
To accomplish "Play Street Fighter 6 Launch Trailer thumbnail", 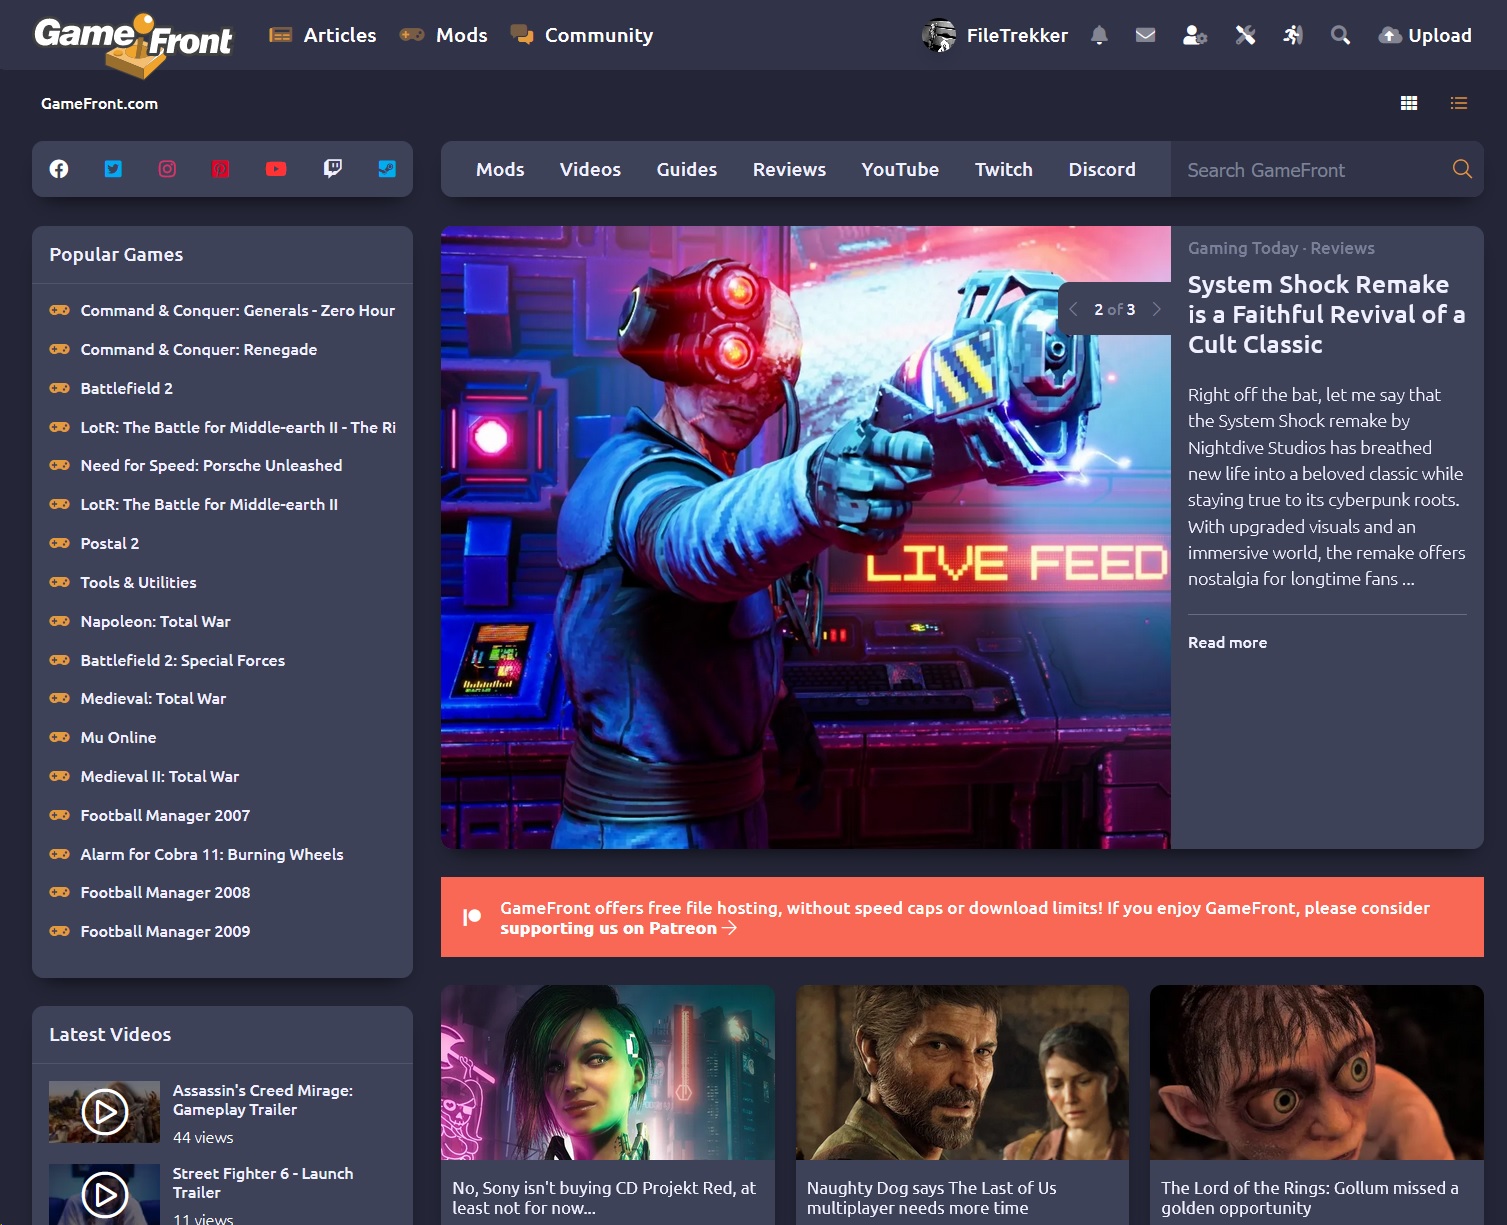I will (x=104, y=1194).
